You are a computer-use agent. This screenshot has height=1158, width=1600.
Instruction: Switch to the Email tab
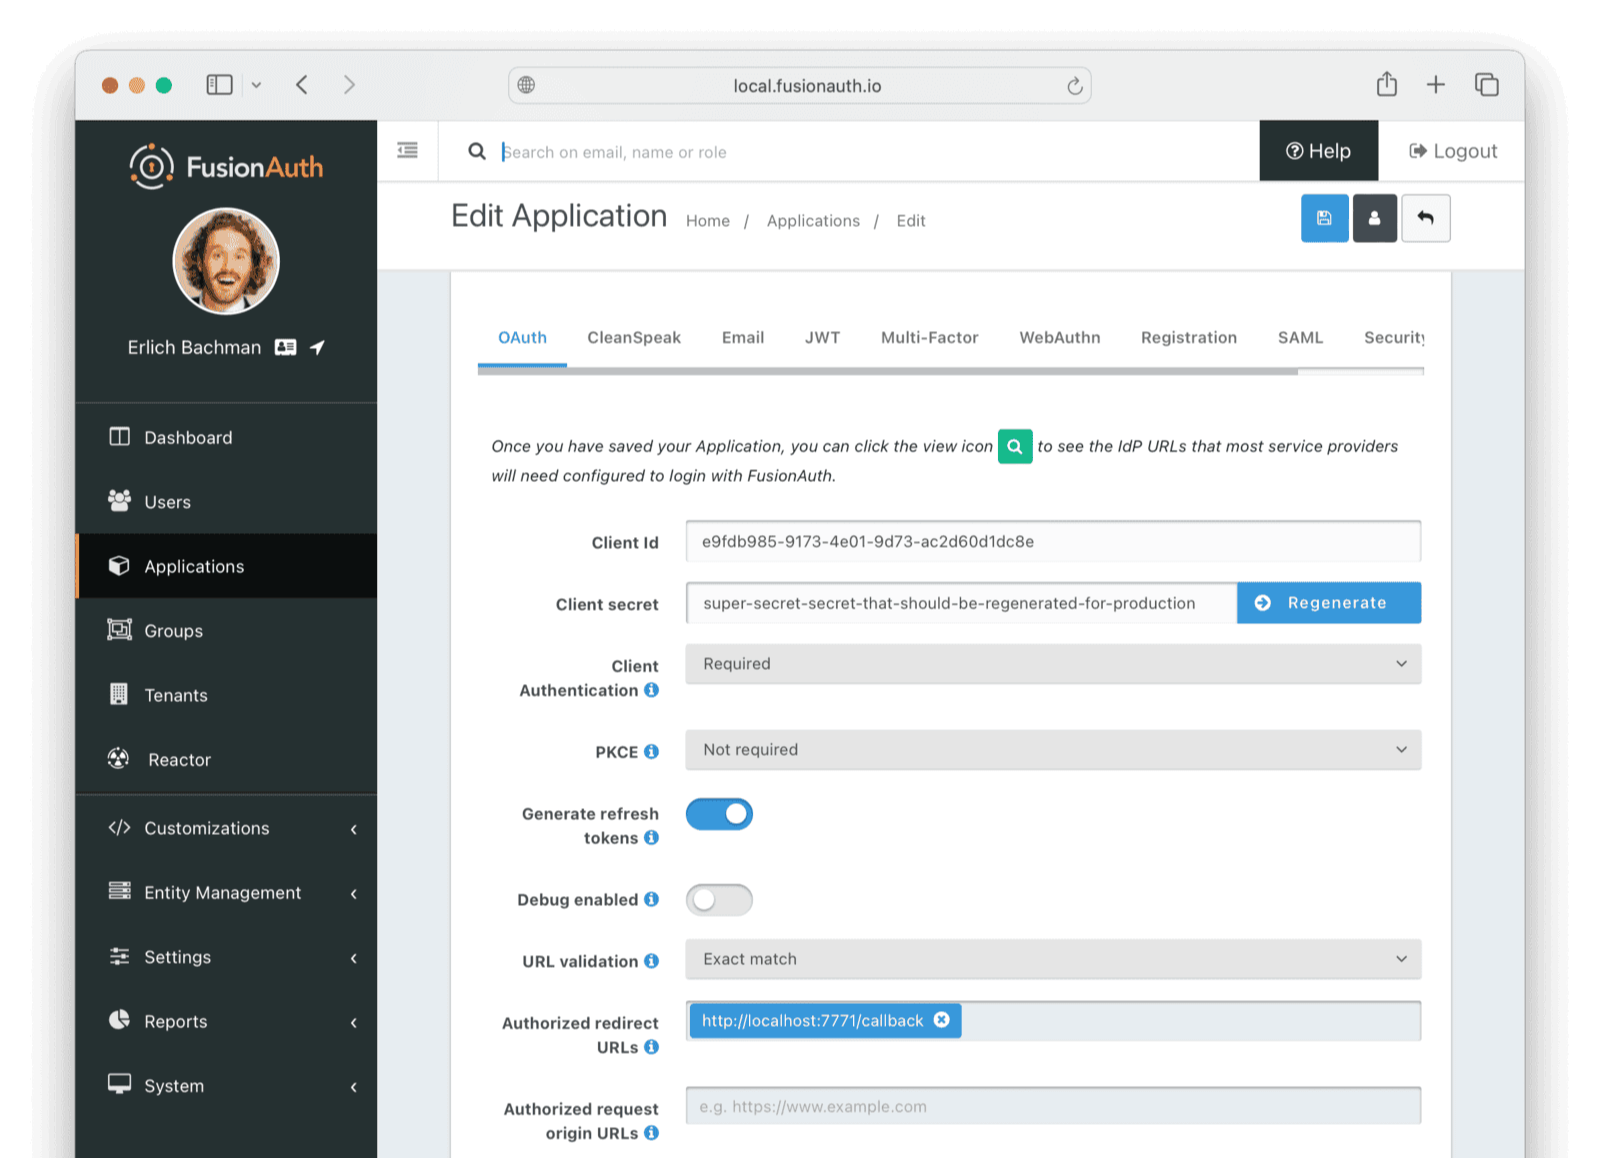[743, 338]
